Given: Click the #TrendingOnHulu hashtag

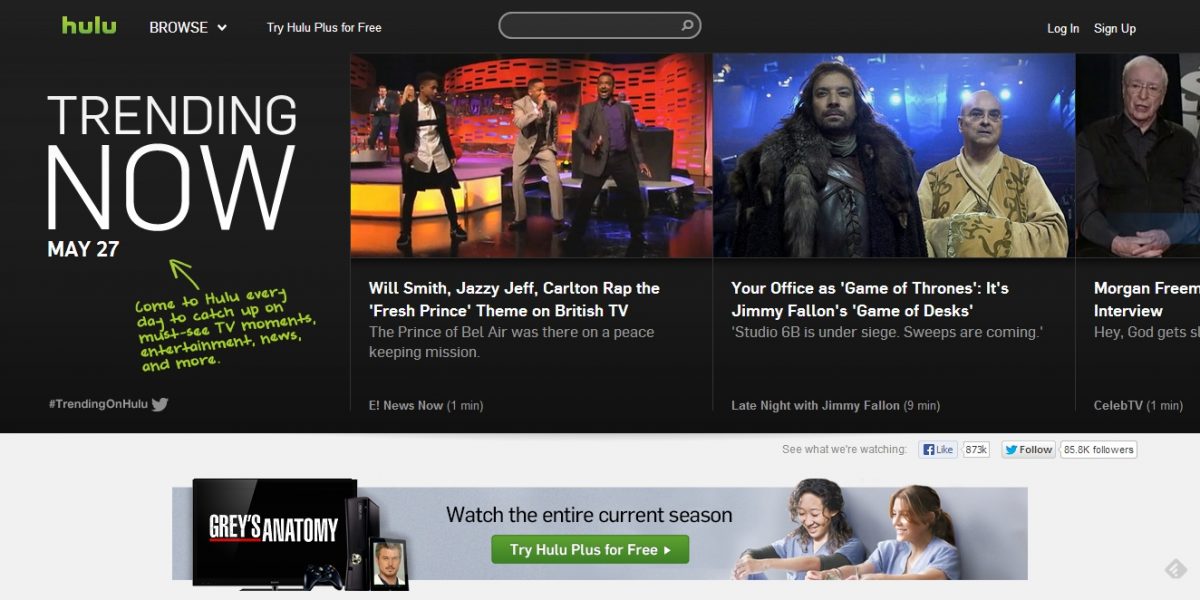Looking at the screenshot, I should (98, 404).
